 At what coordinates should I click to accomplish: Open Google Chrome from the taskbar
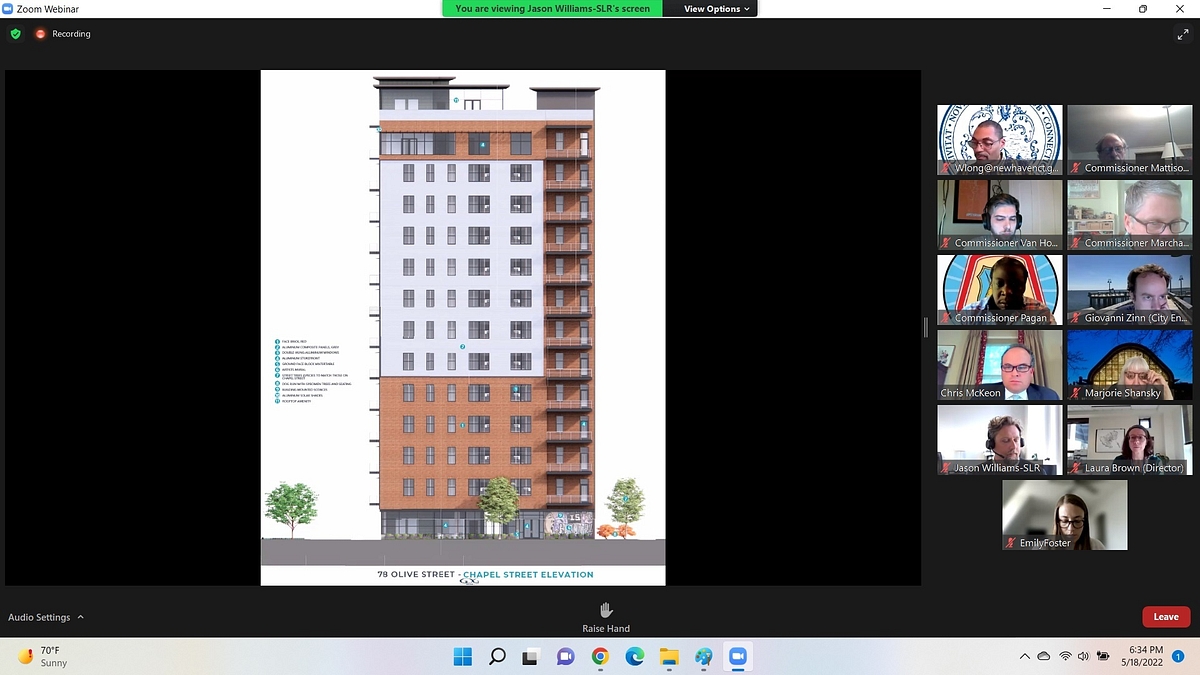600,656
